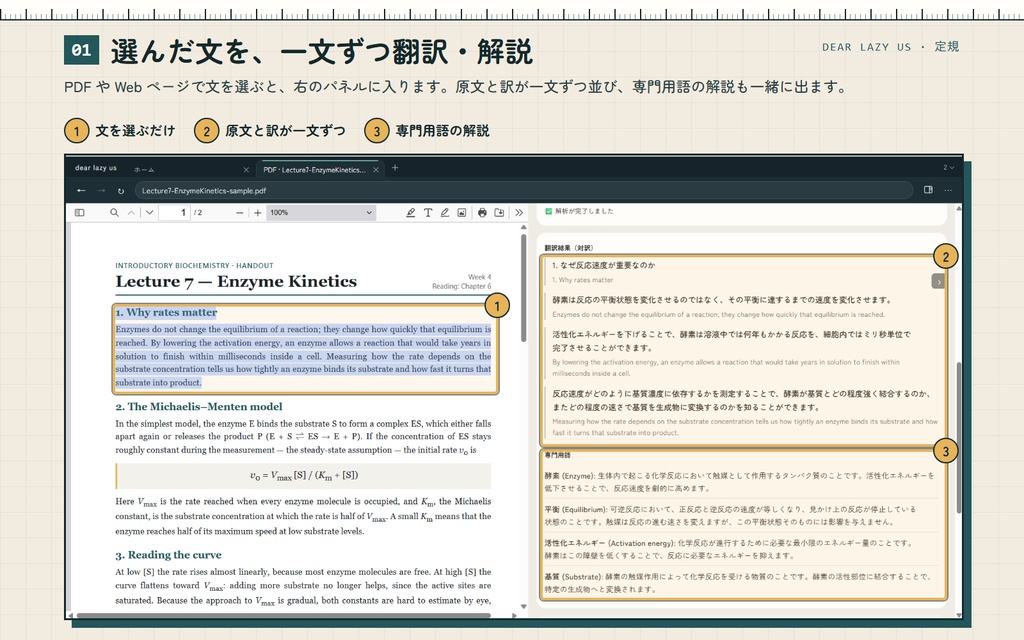This screenshot has width=1024, height=640.
Task: Click the PDF viewer vertical scrollbar
Action: (523, 287)
